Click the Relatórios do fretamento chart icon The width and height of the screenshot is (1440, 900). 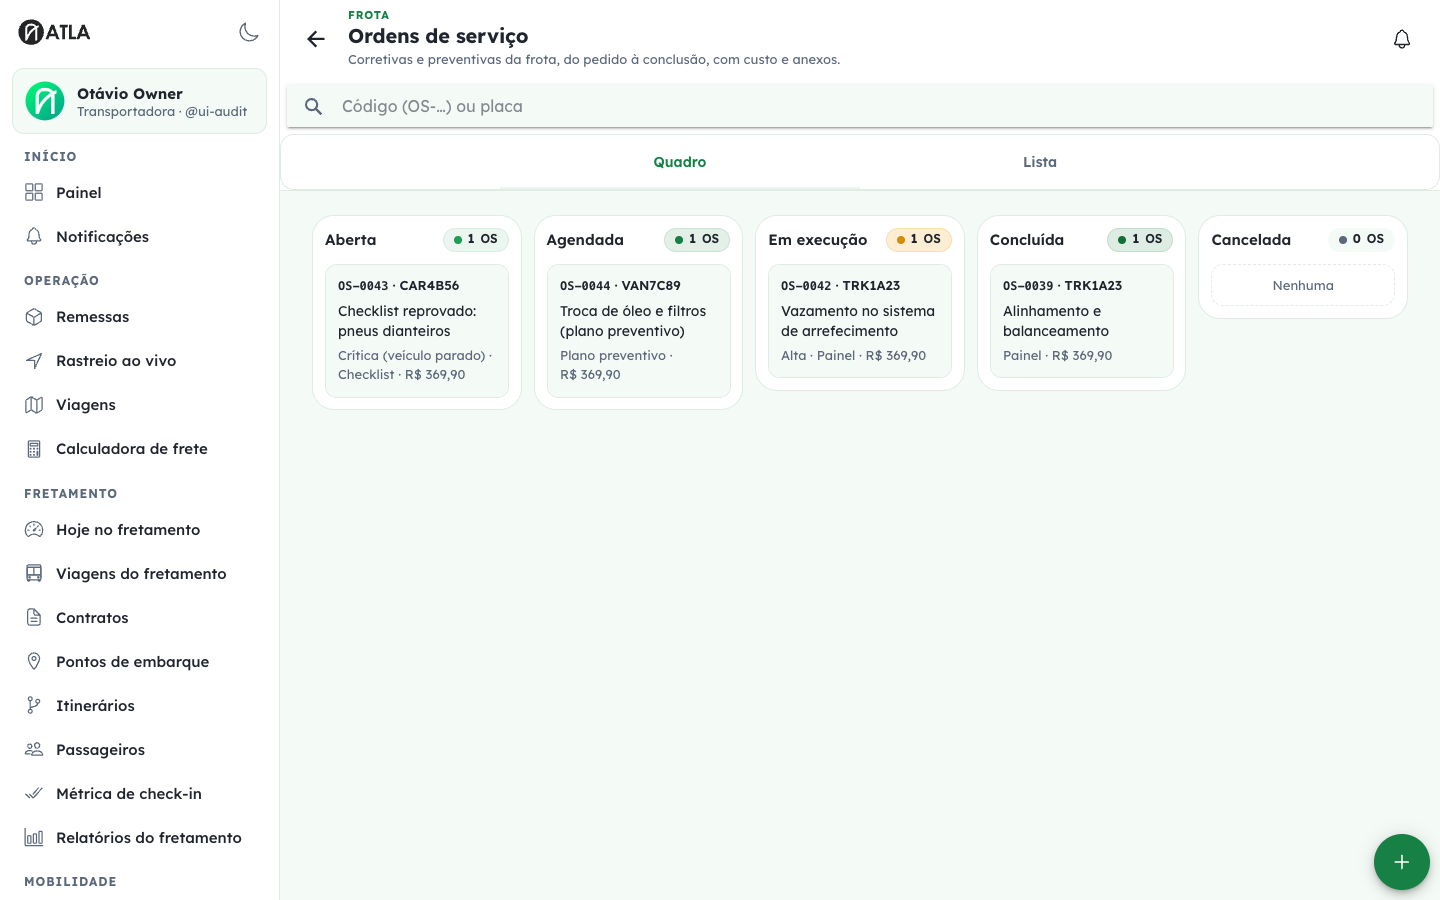click(x=34, y=837)
